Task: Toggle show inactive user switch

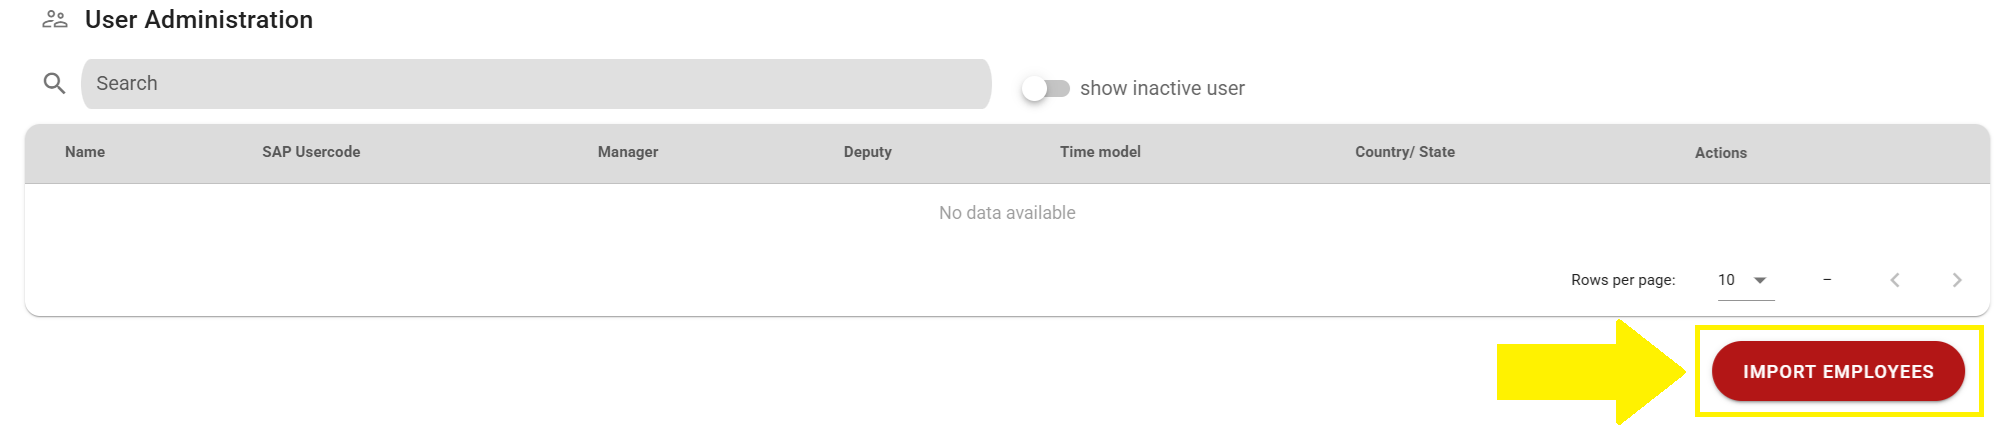Action: 1045,89
